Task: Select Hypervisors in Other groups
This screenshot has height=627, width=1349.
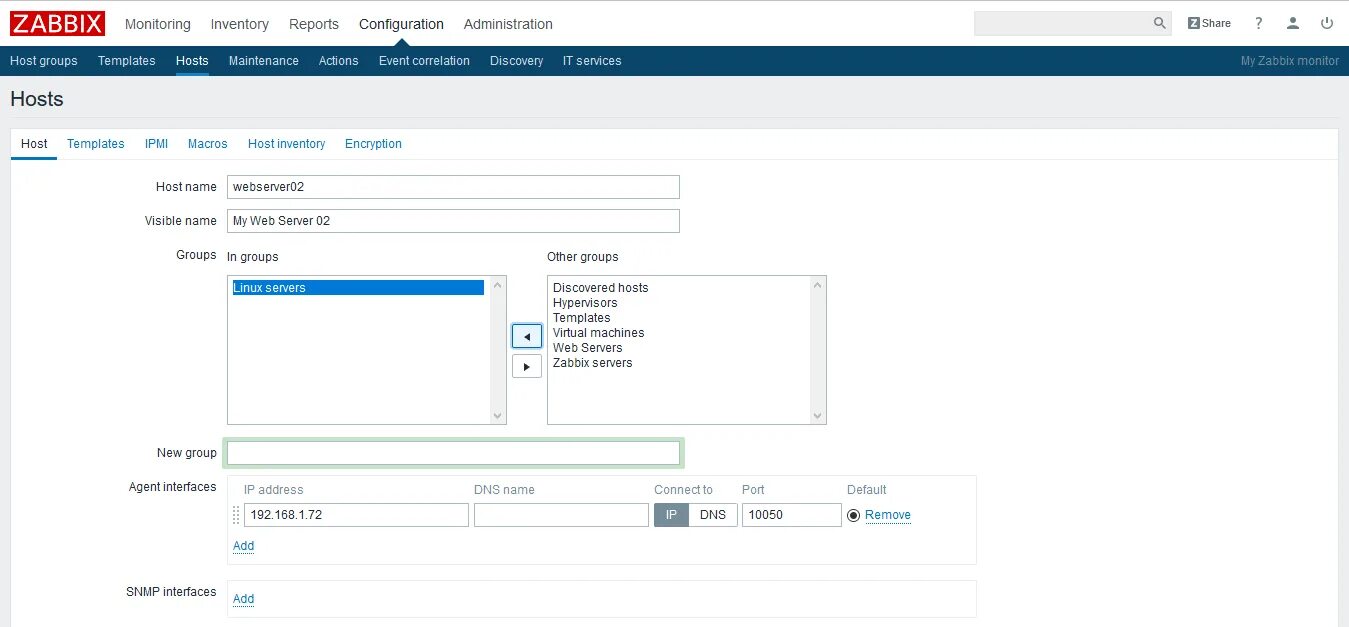Action: click(x=585, y=303)
